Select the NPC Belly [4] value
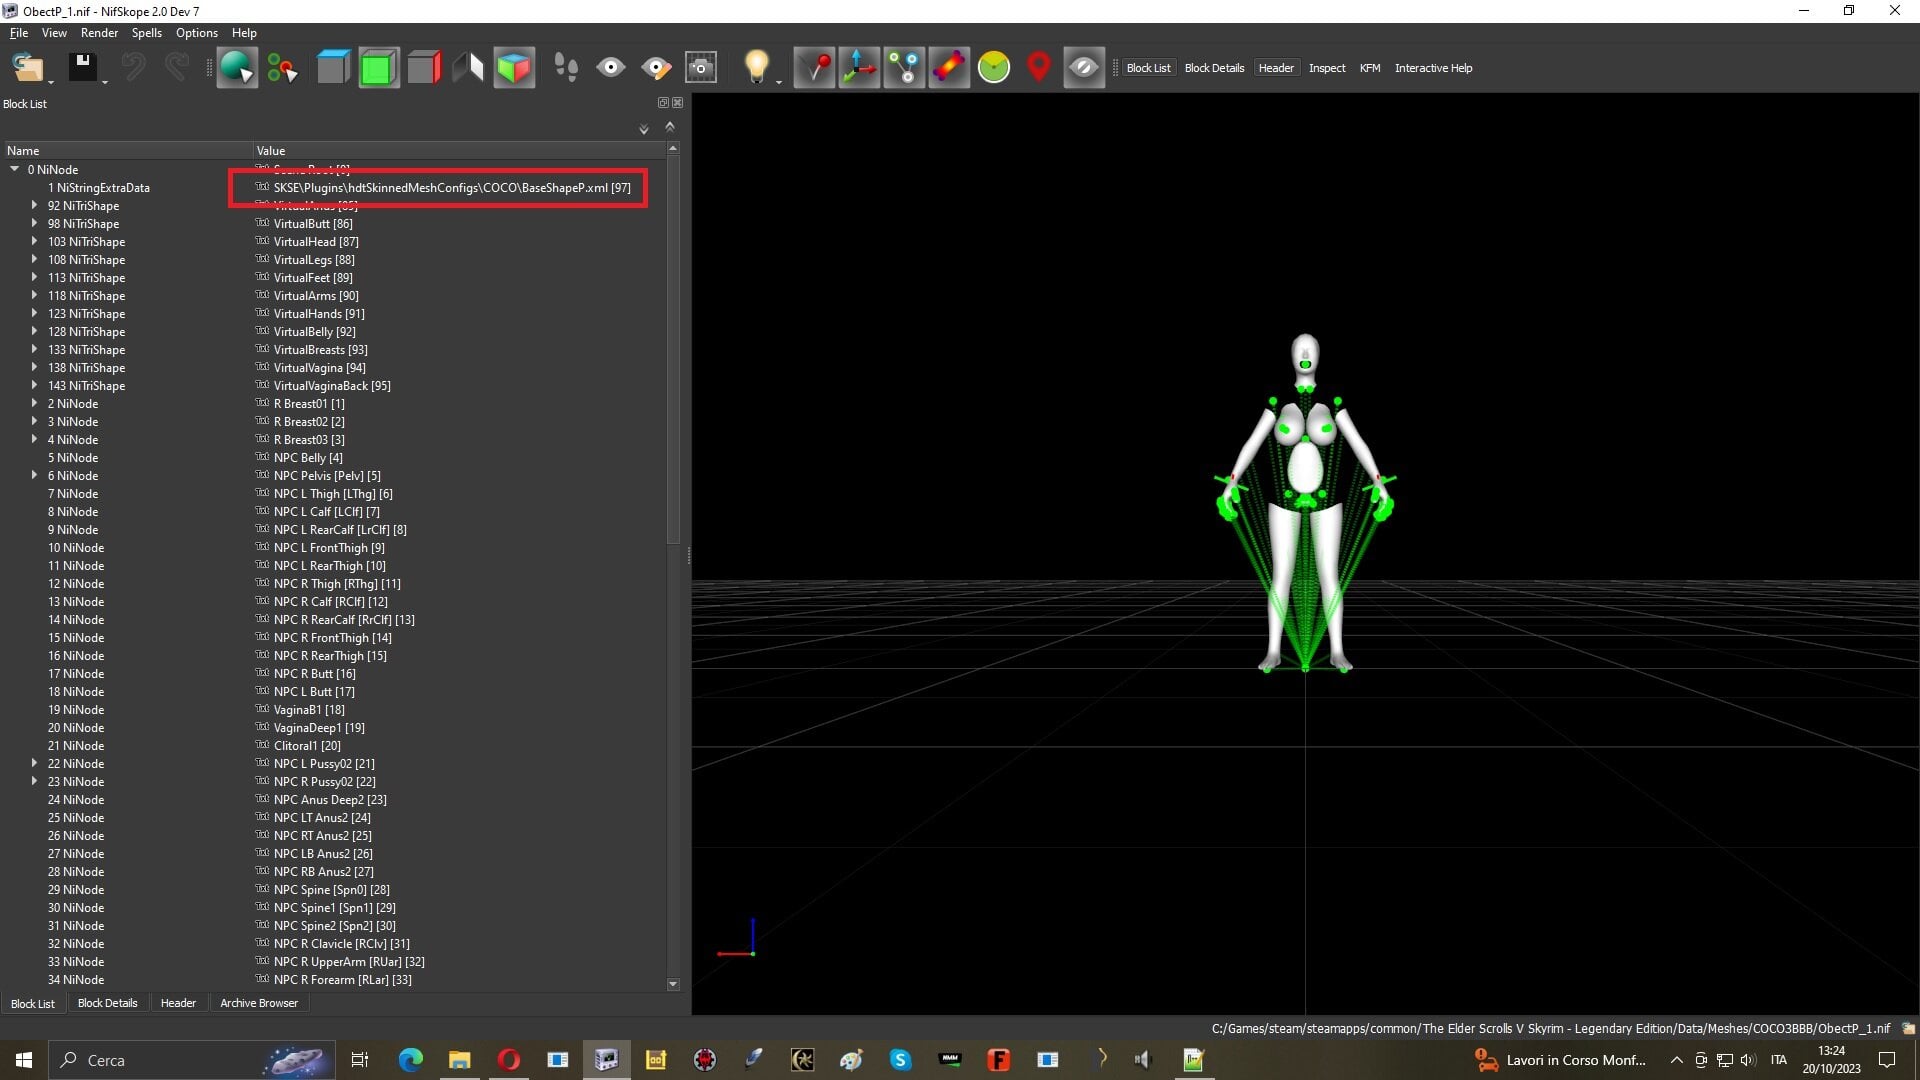Image resolution: width=1920 pixels, height=1080 pixels. (x=308, y=458)
